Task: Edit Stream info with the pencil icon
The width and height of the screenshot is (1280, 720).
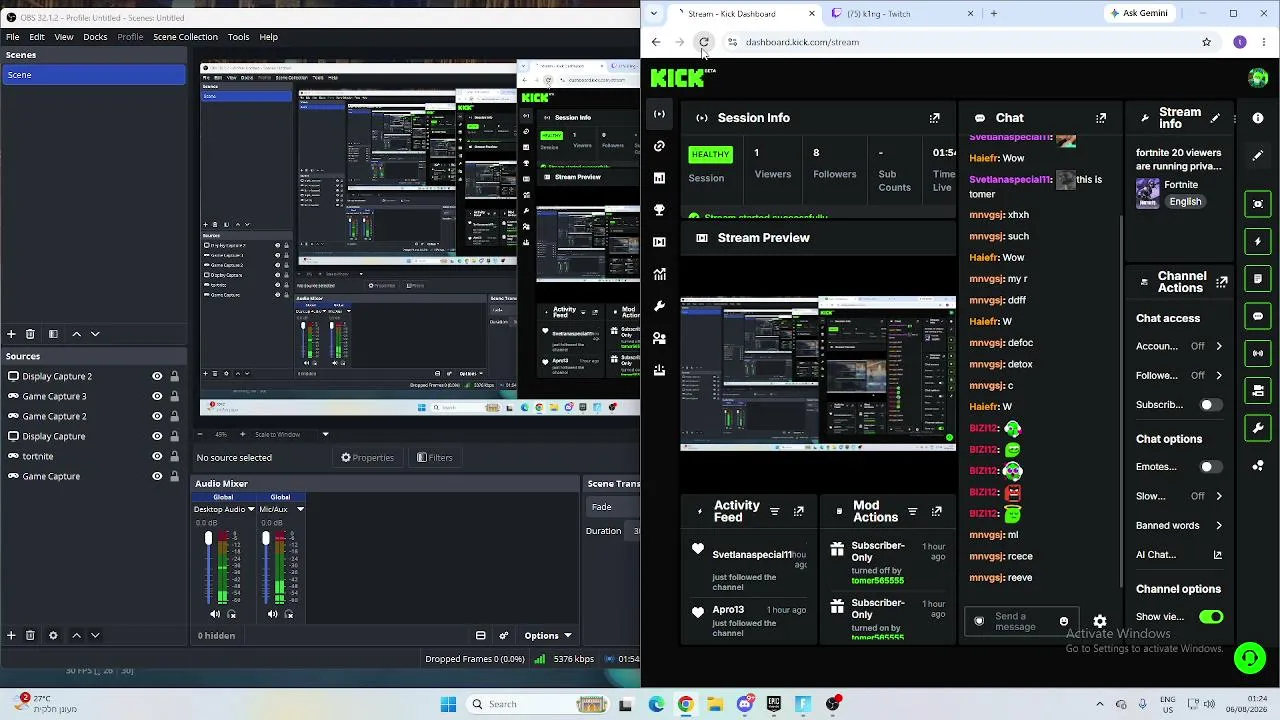Action: (1215, 118)
